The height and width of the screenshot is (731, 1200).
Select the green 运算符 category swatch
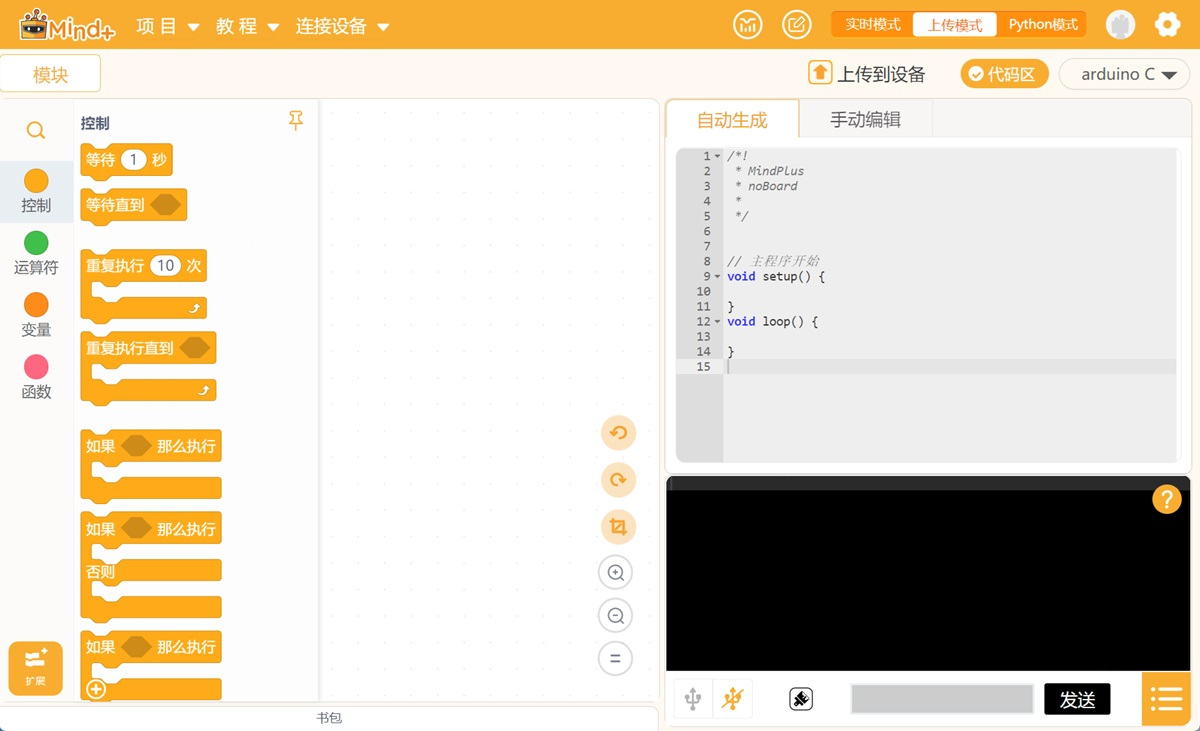pos(36,243)
